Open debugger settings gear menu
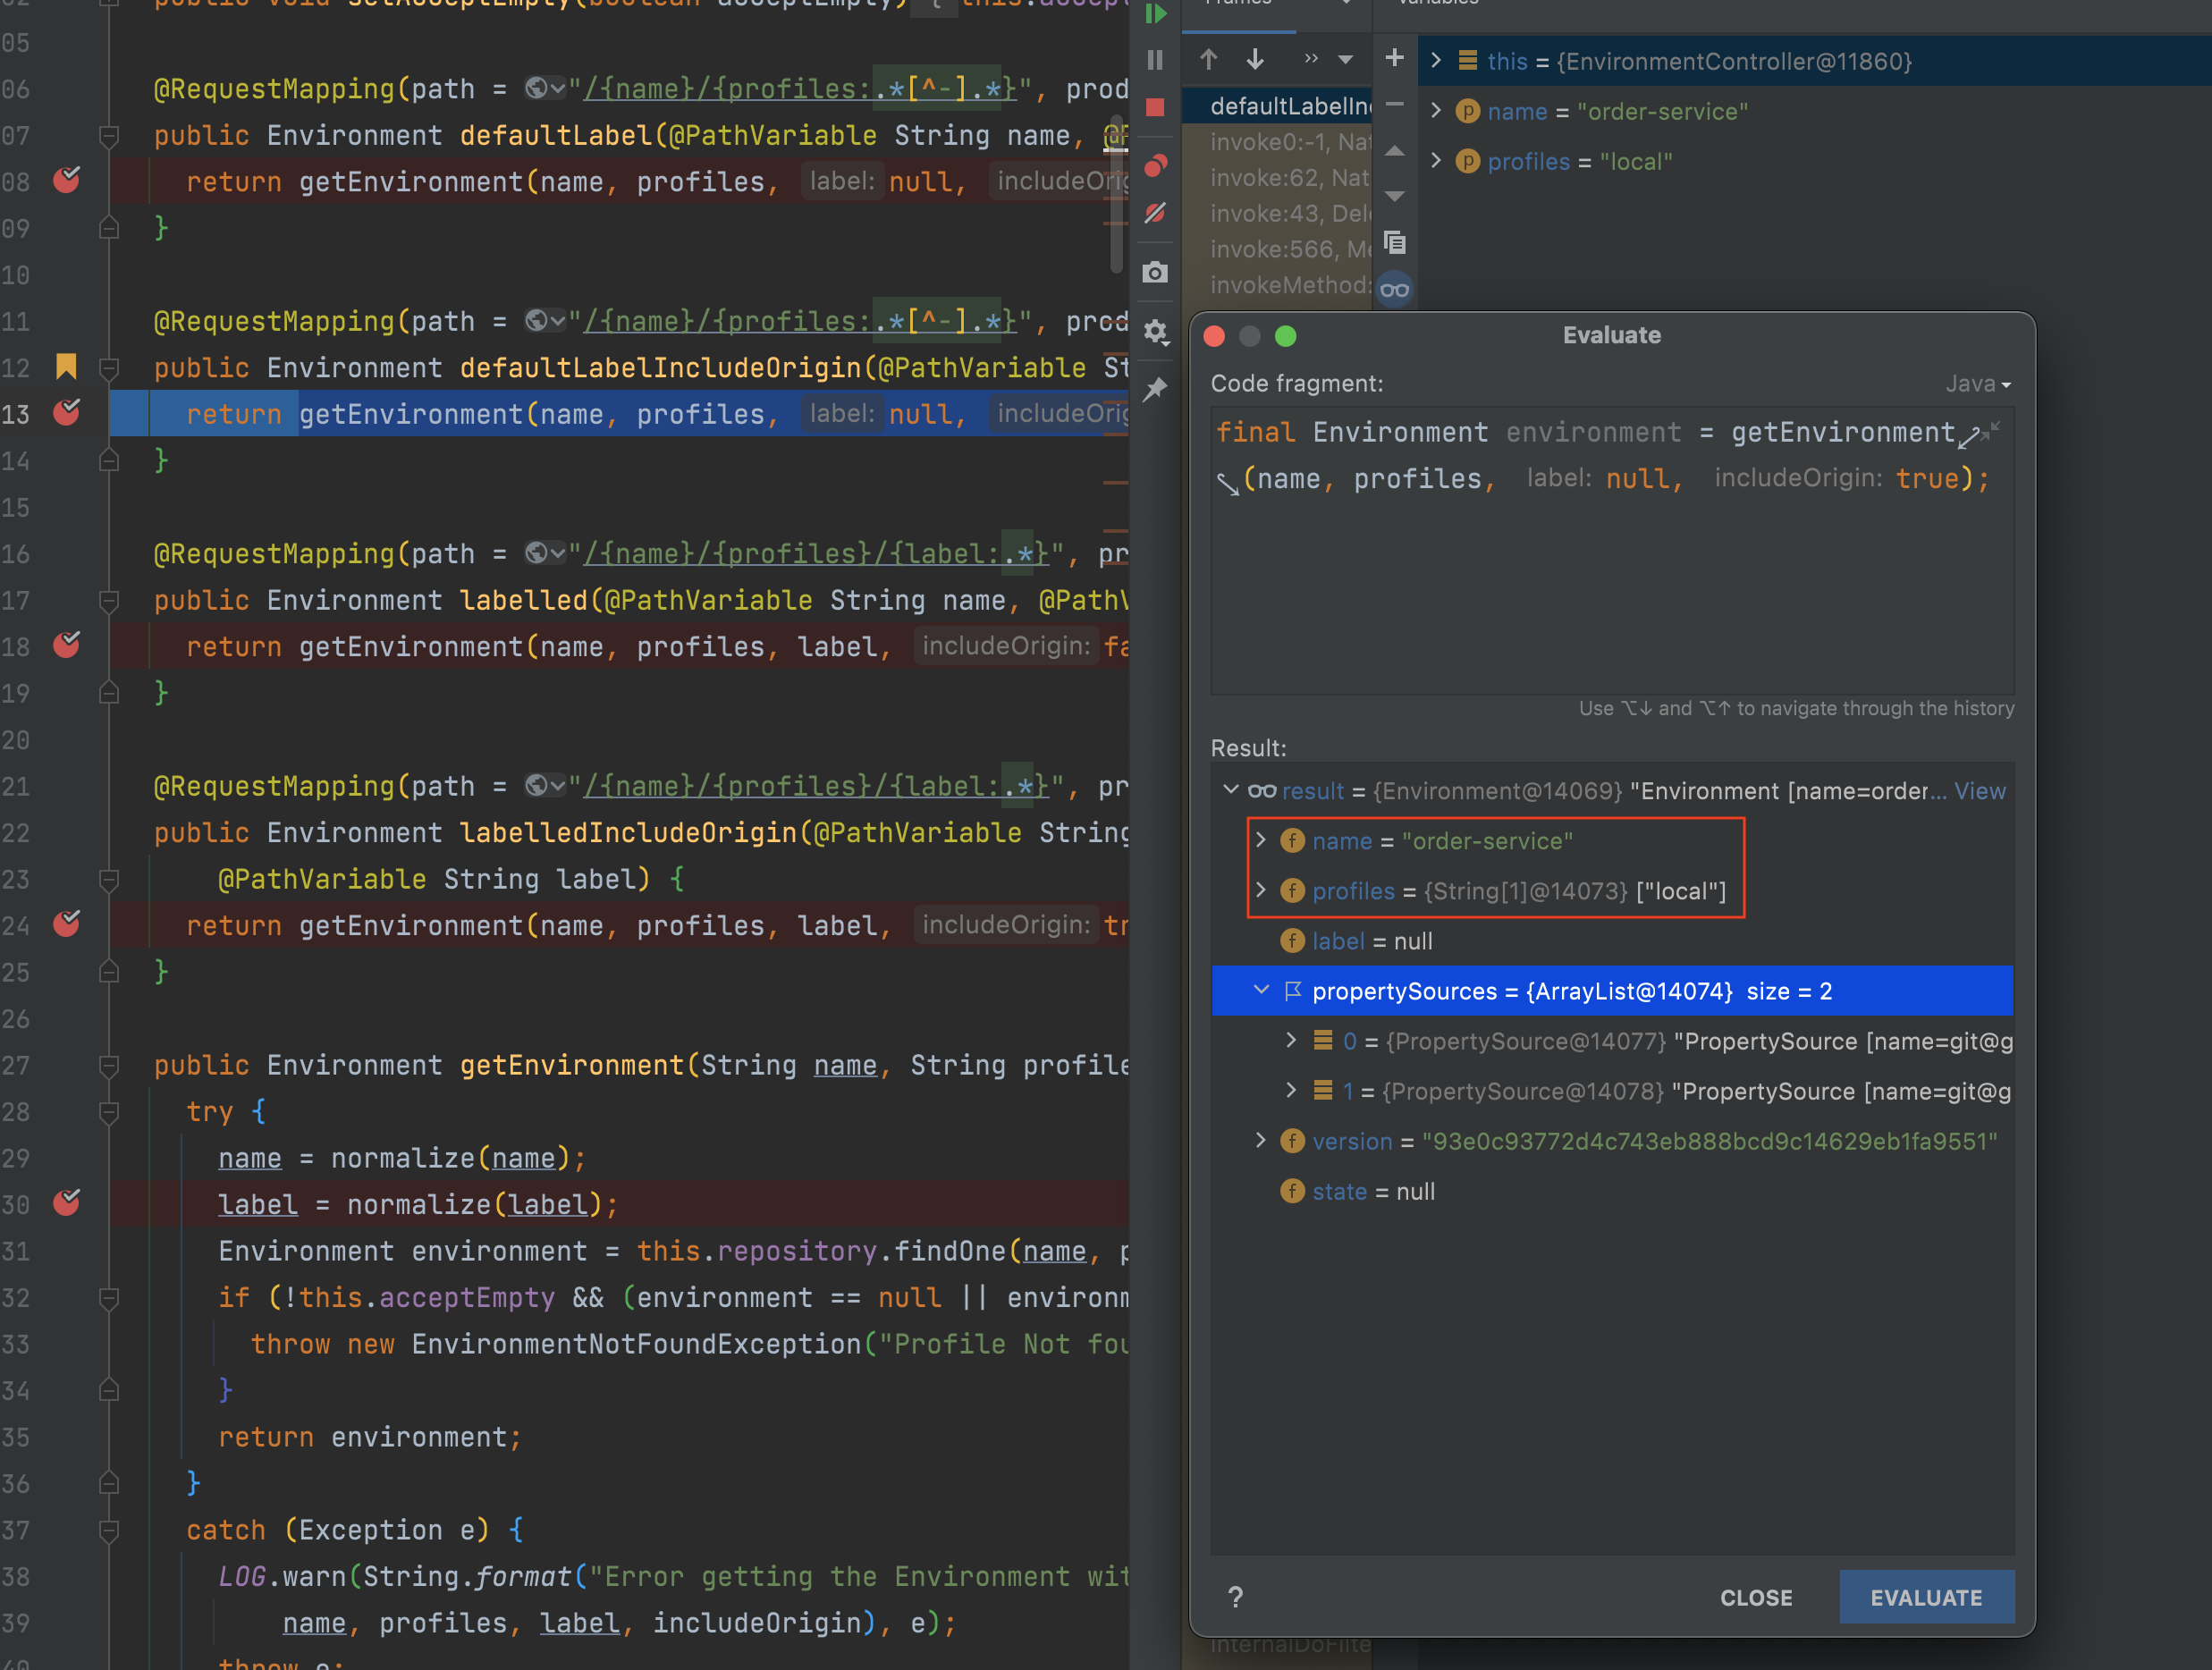The height and width of the screenshot is (1670, 2212). [x=1155, y=331]
